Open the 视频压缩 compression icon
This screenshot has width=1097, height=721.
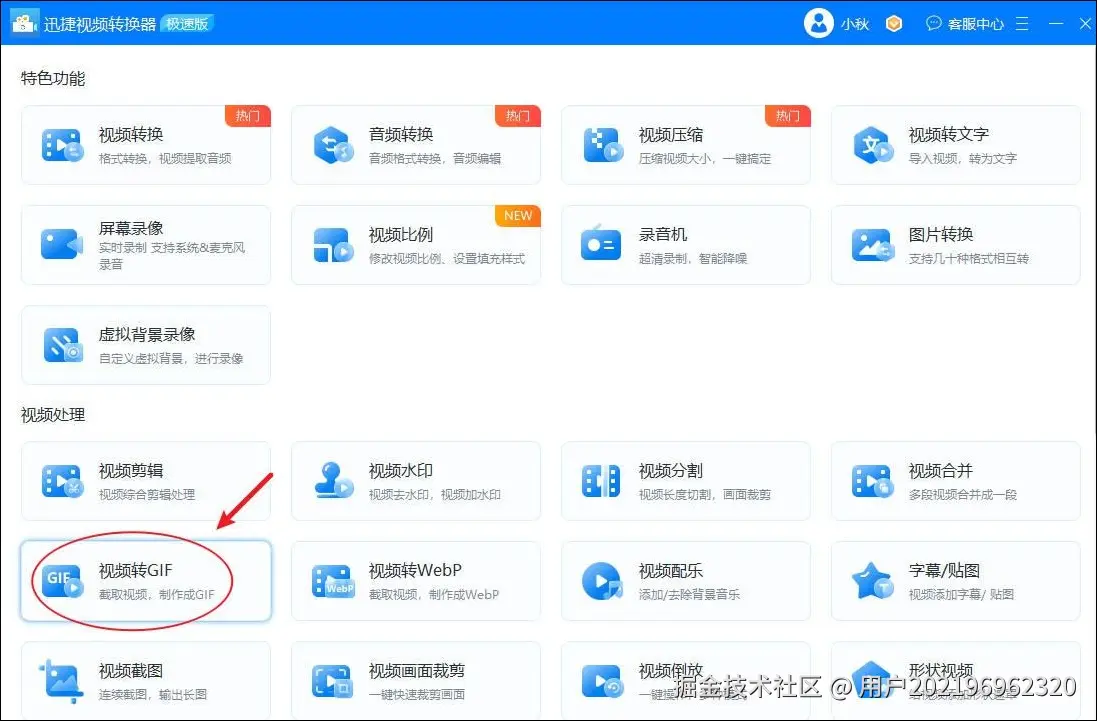(x=602, y=145)
